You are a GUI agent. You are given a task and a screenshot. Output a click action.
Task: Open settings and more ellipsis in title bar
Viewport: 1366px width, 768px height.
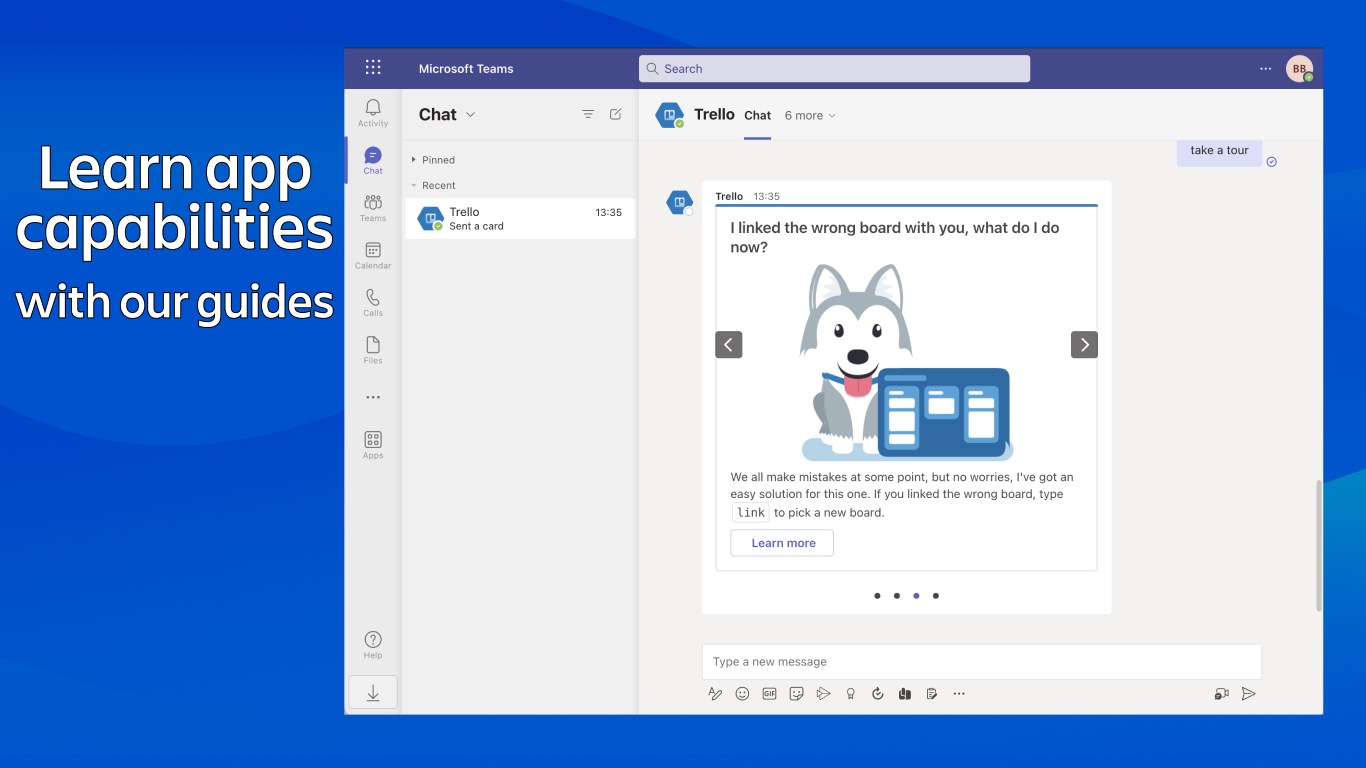pos(1266,69)
